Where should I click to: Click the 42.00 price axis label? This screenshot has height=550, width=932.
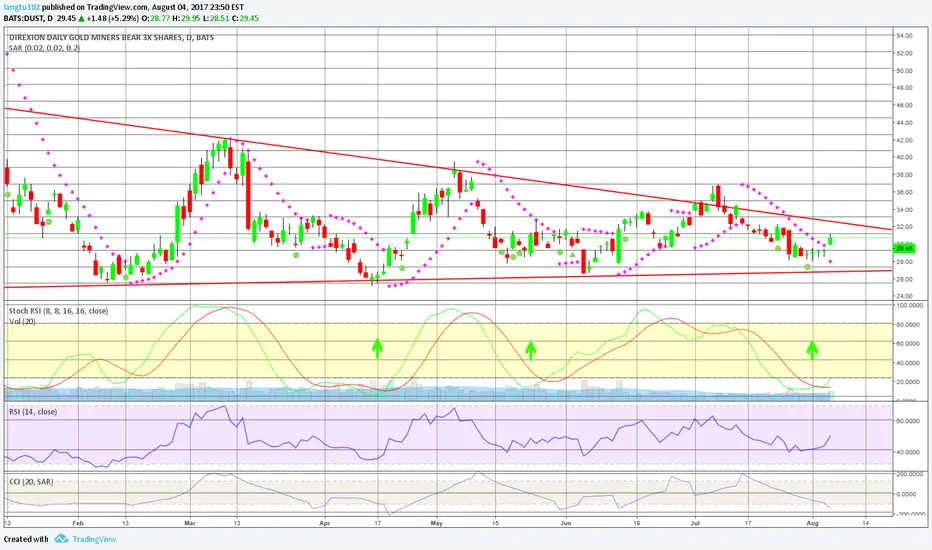pos(904,140)
